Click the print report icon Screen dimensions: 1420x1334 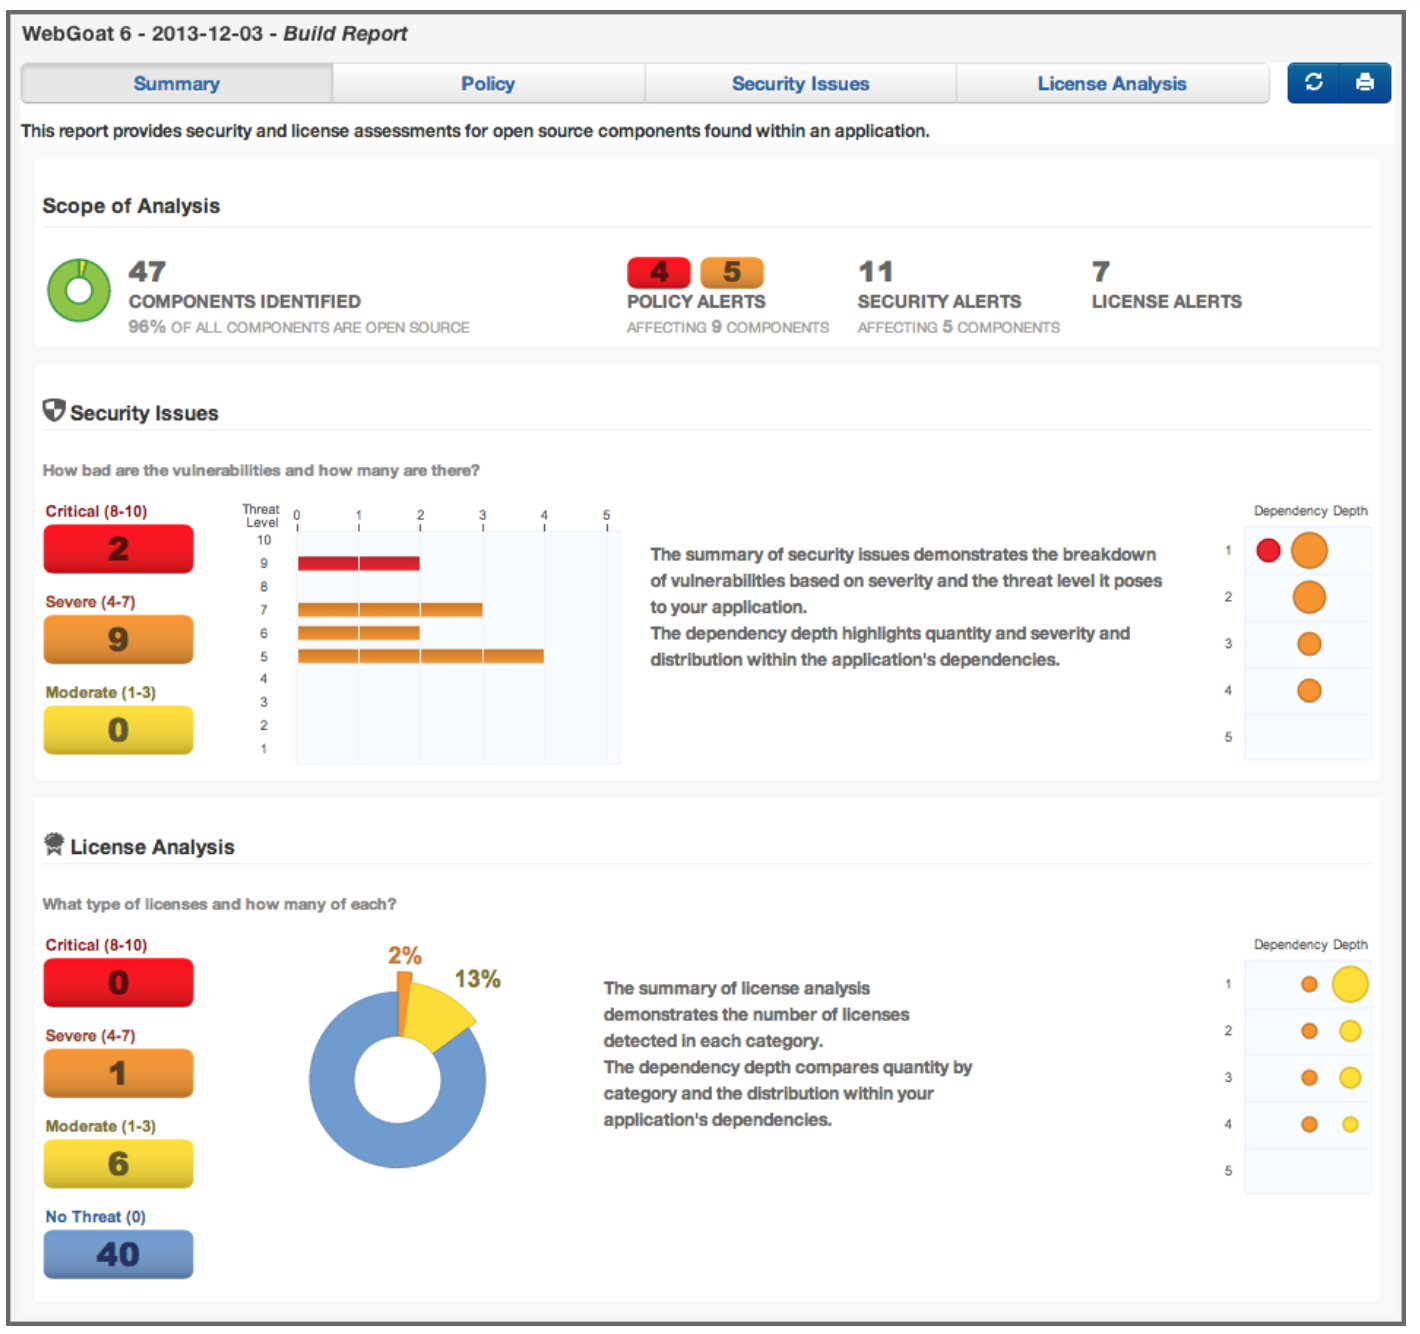[1364, 83]
